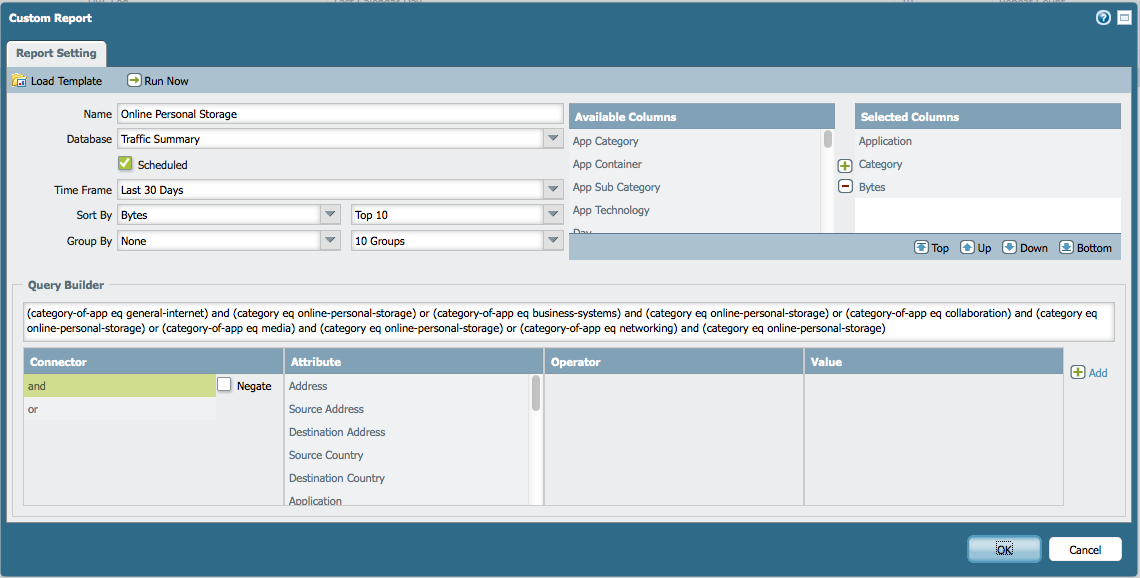Screen dimensions: 1140x578
Task: Expand the Sort By Bytes dropdown
Action: pyautogui.click(x=331, y=214)
